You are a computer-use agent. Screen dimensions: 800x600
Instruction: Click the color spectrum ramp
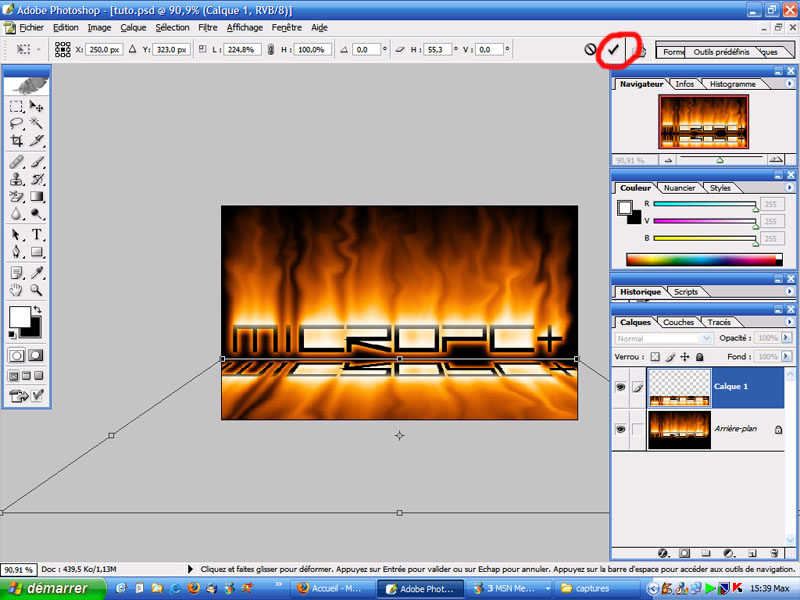tap(704, 260)
